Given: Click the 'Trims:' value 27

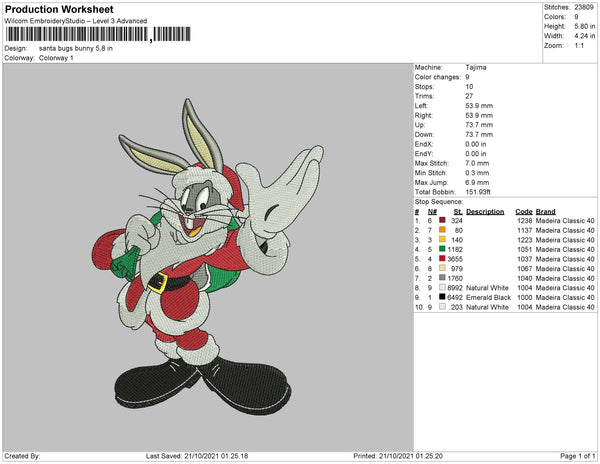Looking at the screenshot, I should (x=469, y=96).
